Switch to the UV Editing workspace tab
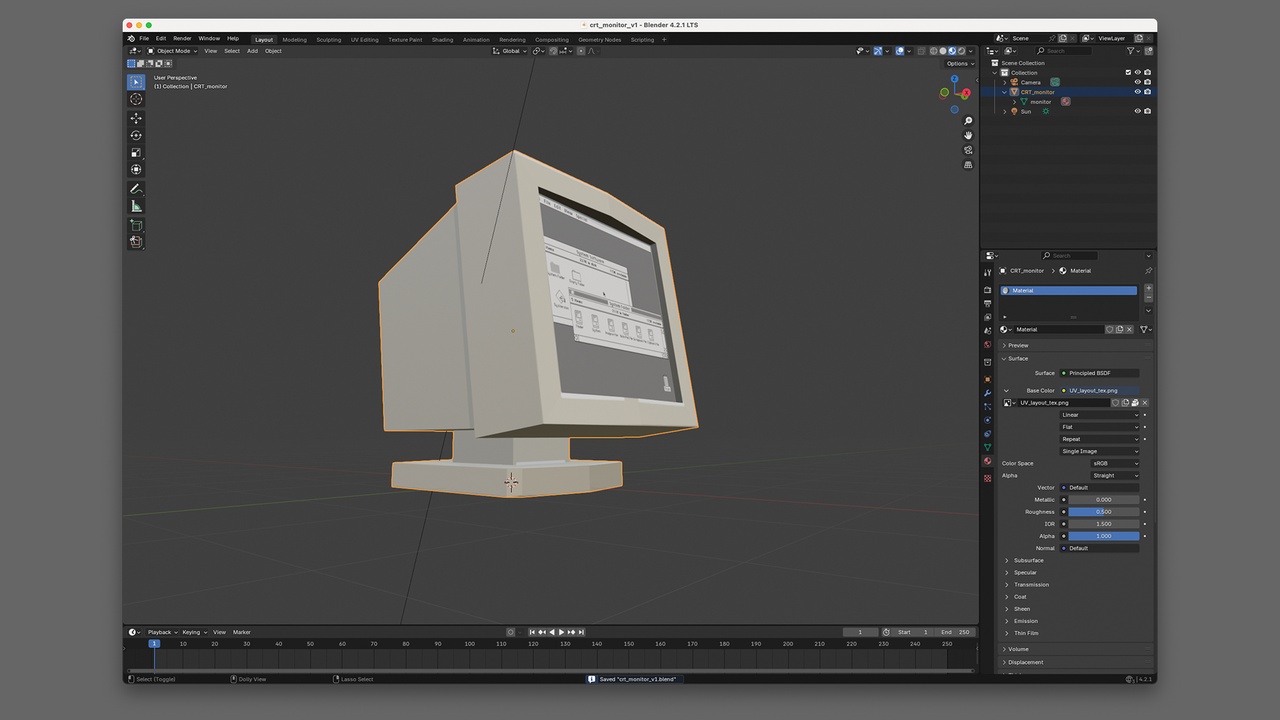 (x=364, y=40)
